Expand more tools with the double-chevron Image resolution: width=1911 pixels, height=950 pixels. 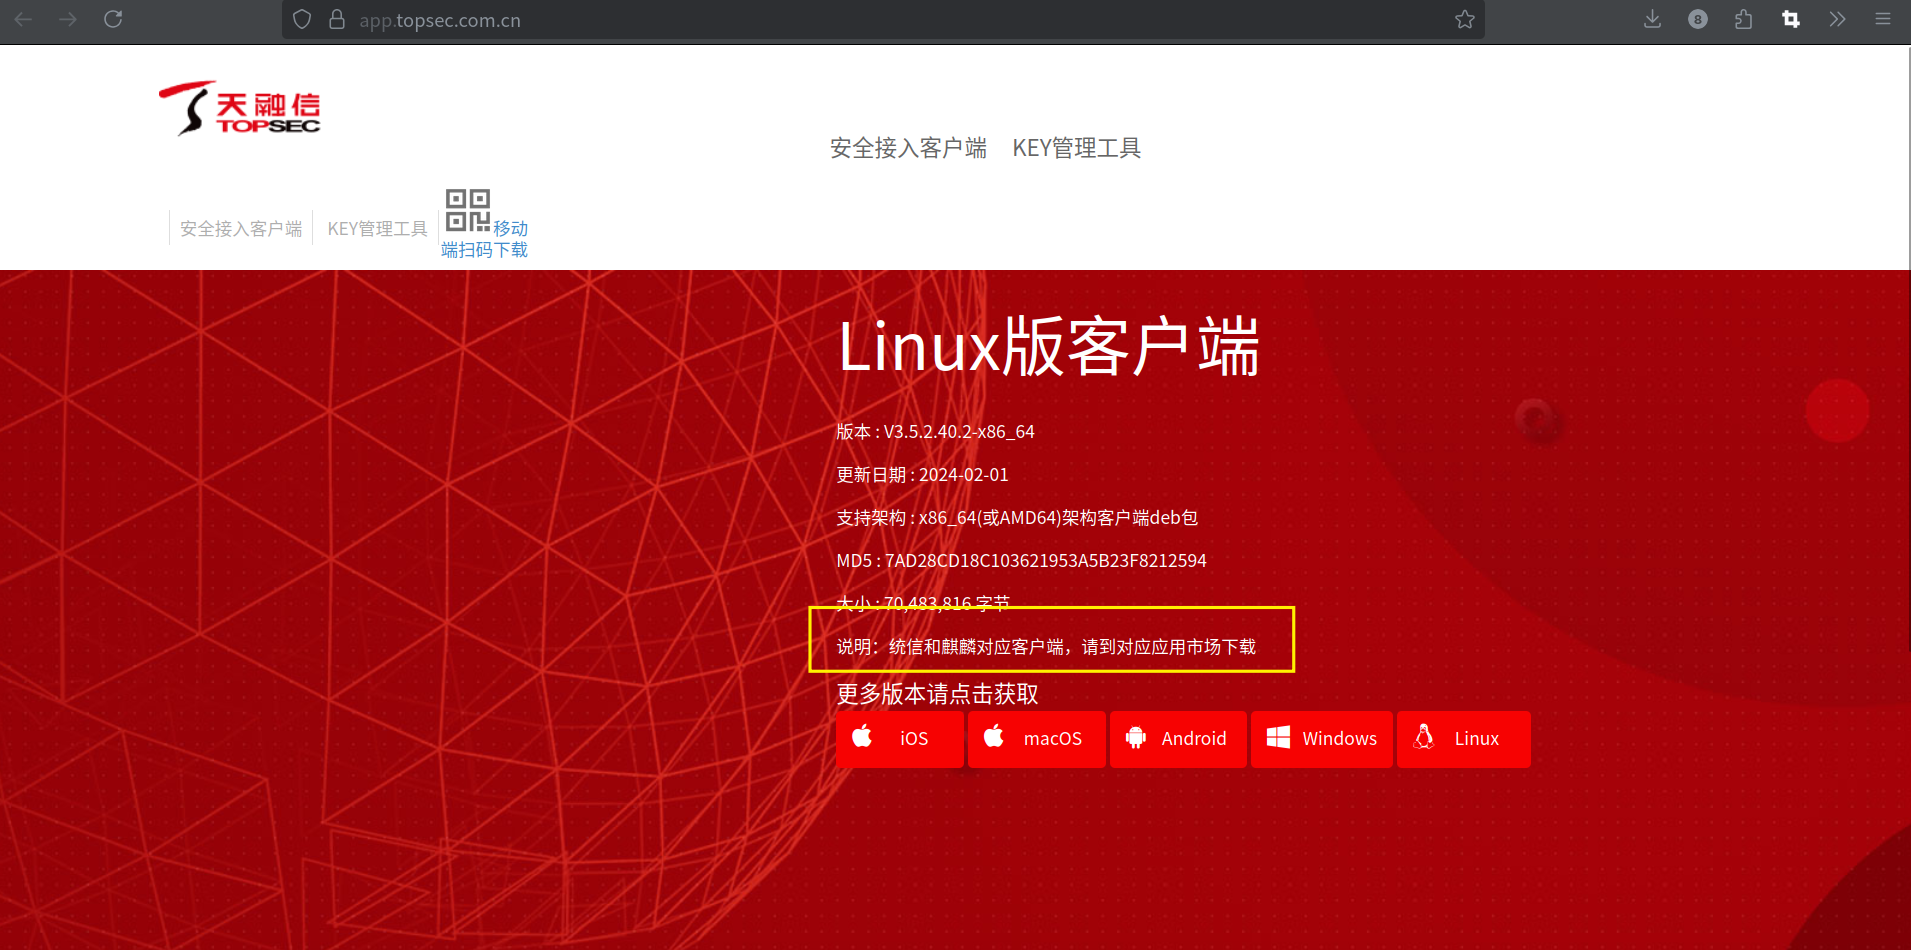pos(1837,19)
